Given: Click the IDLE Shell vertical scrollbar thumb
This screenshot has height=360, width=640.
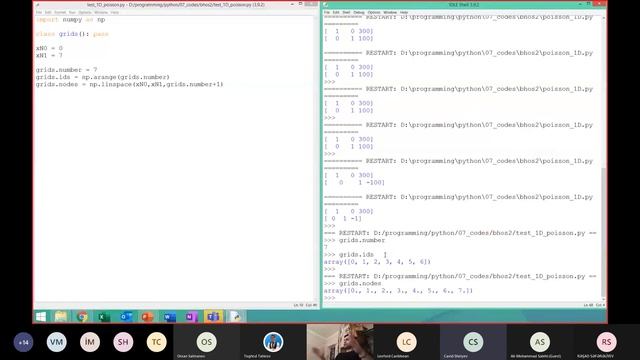Looking at the screenshot, I should (x=604, y=232).
